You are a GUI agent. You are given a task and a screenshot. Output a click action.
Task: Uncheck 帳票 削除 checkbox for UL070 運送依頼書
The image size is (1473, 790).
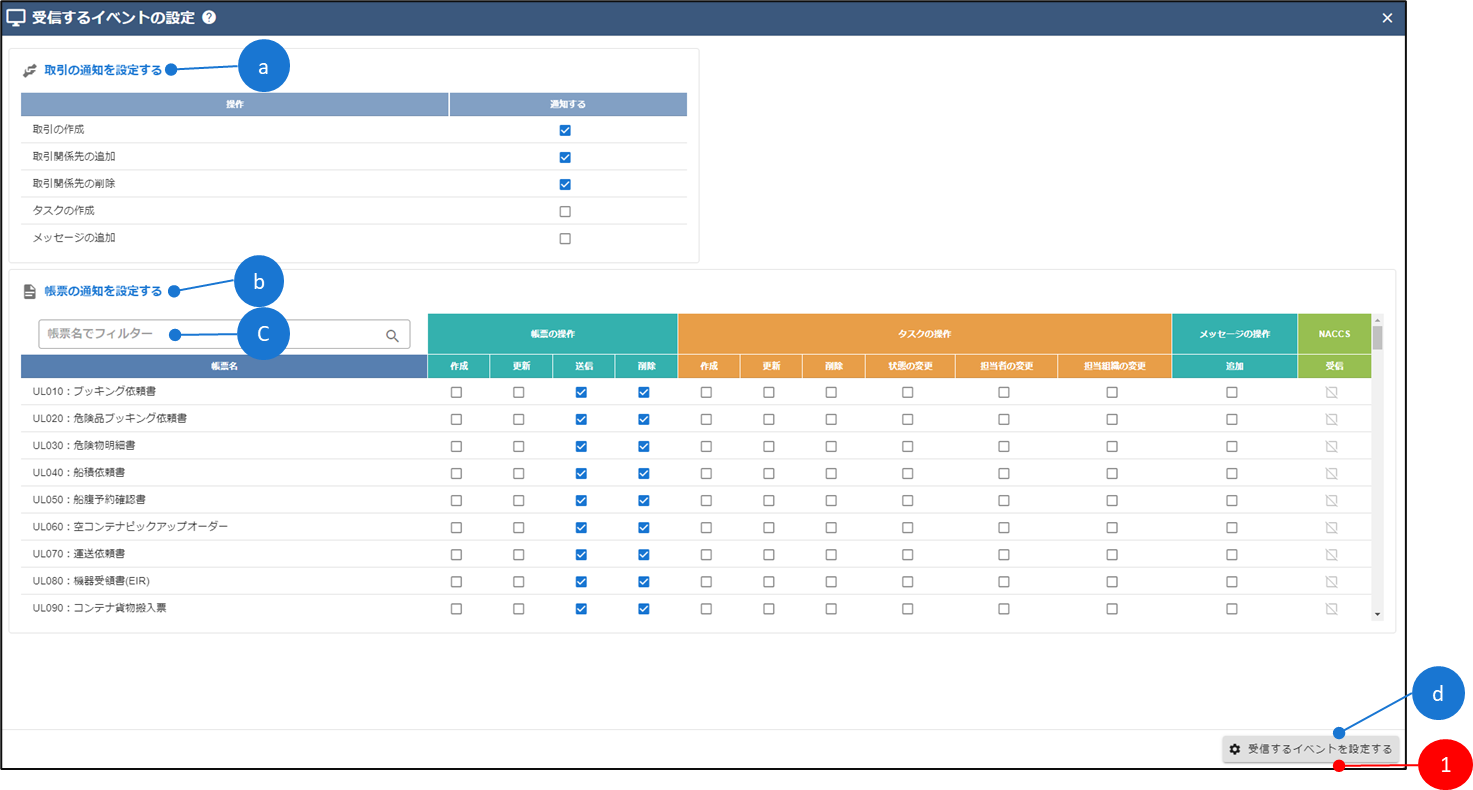click(x=644, y=555)
